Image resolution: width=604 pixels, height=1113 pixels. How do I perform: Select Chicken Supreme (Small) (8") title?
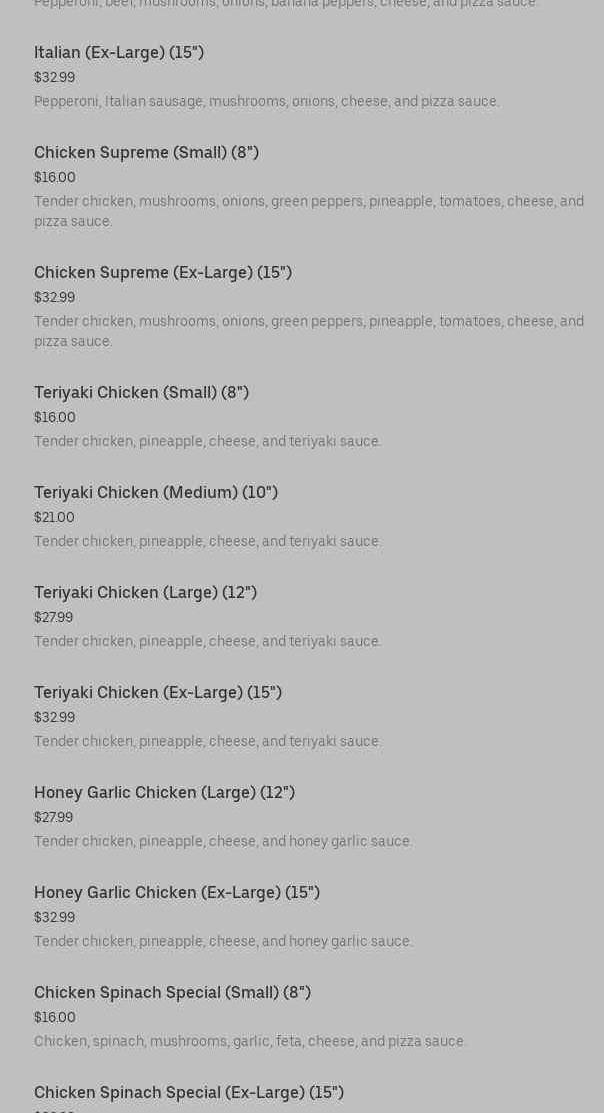(x=146, y=153)
